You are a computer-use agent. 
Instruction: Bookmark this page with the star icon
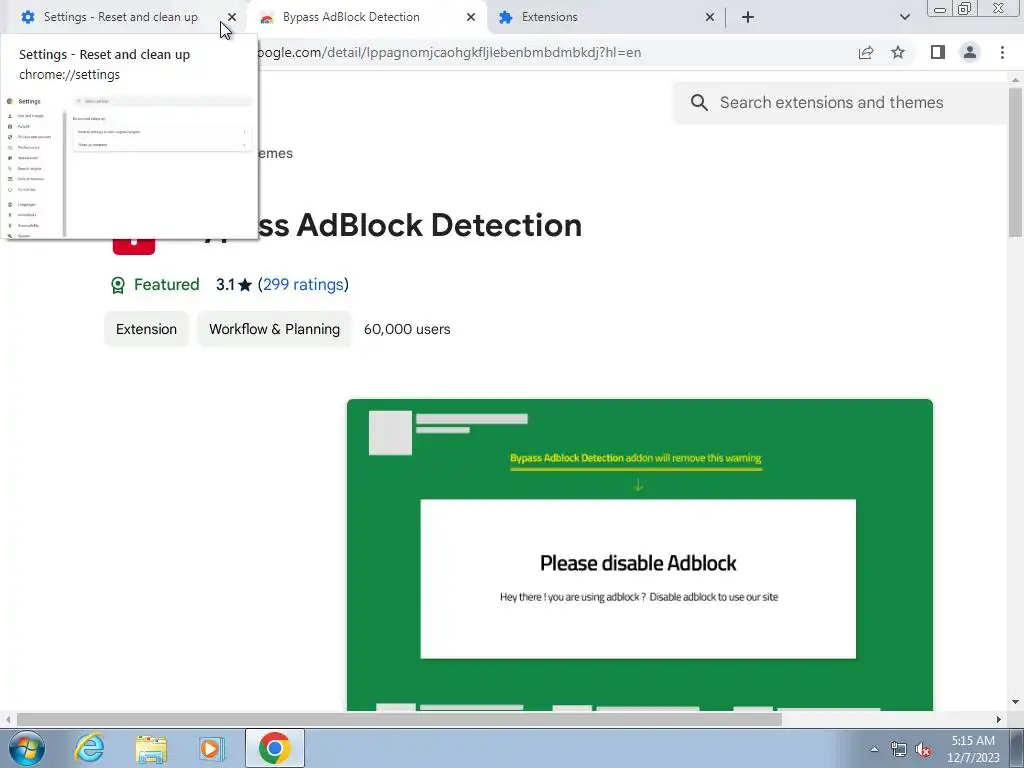(x=898, y=52)
